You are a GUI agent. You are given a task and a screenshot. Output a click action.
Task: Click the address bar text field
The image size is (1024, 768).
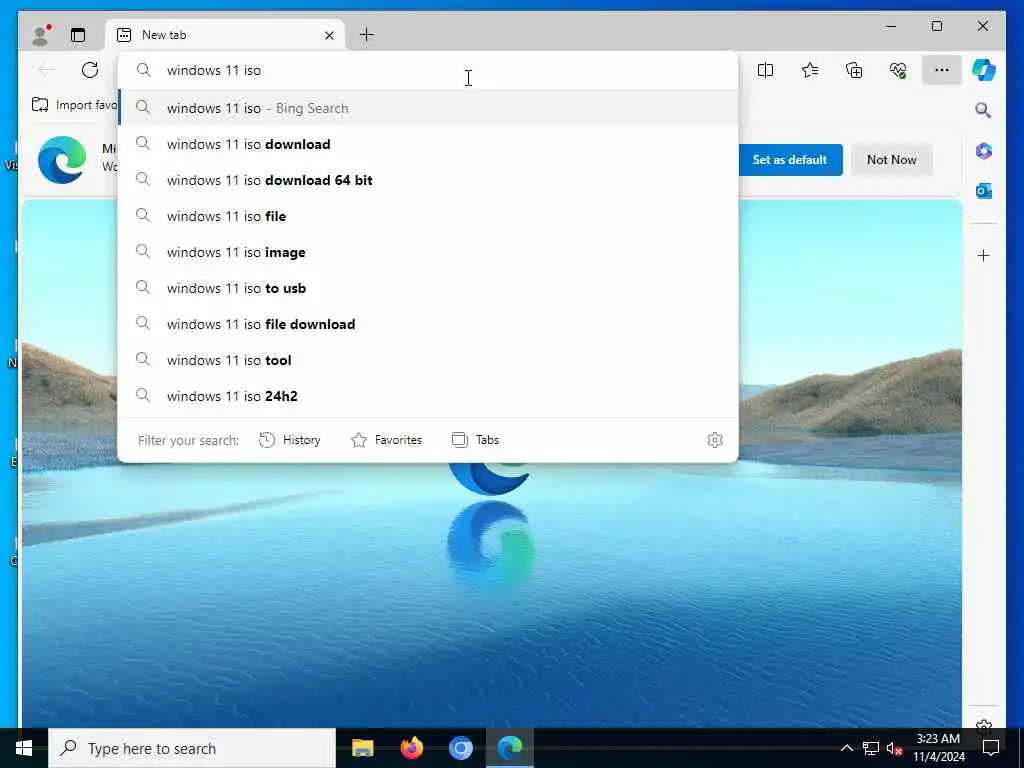(428, 70)
